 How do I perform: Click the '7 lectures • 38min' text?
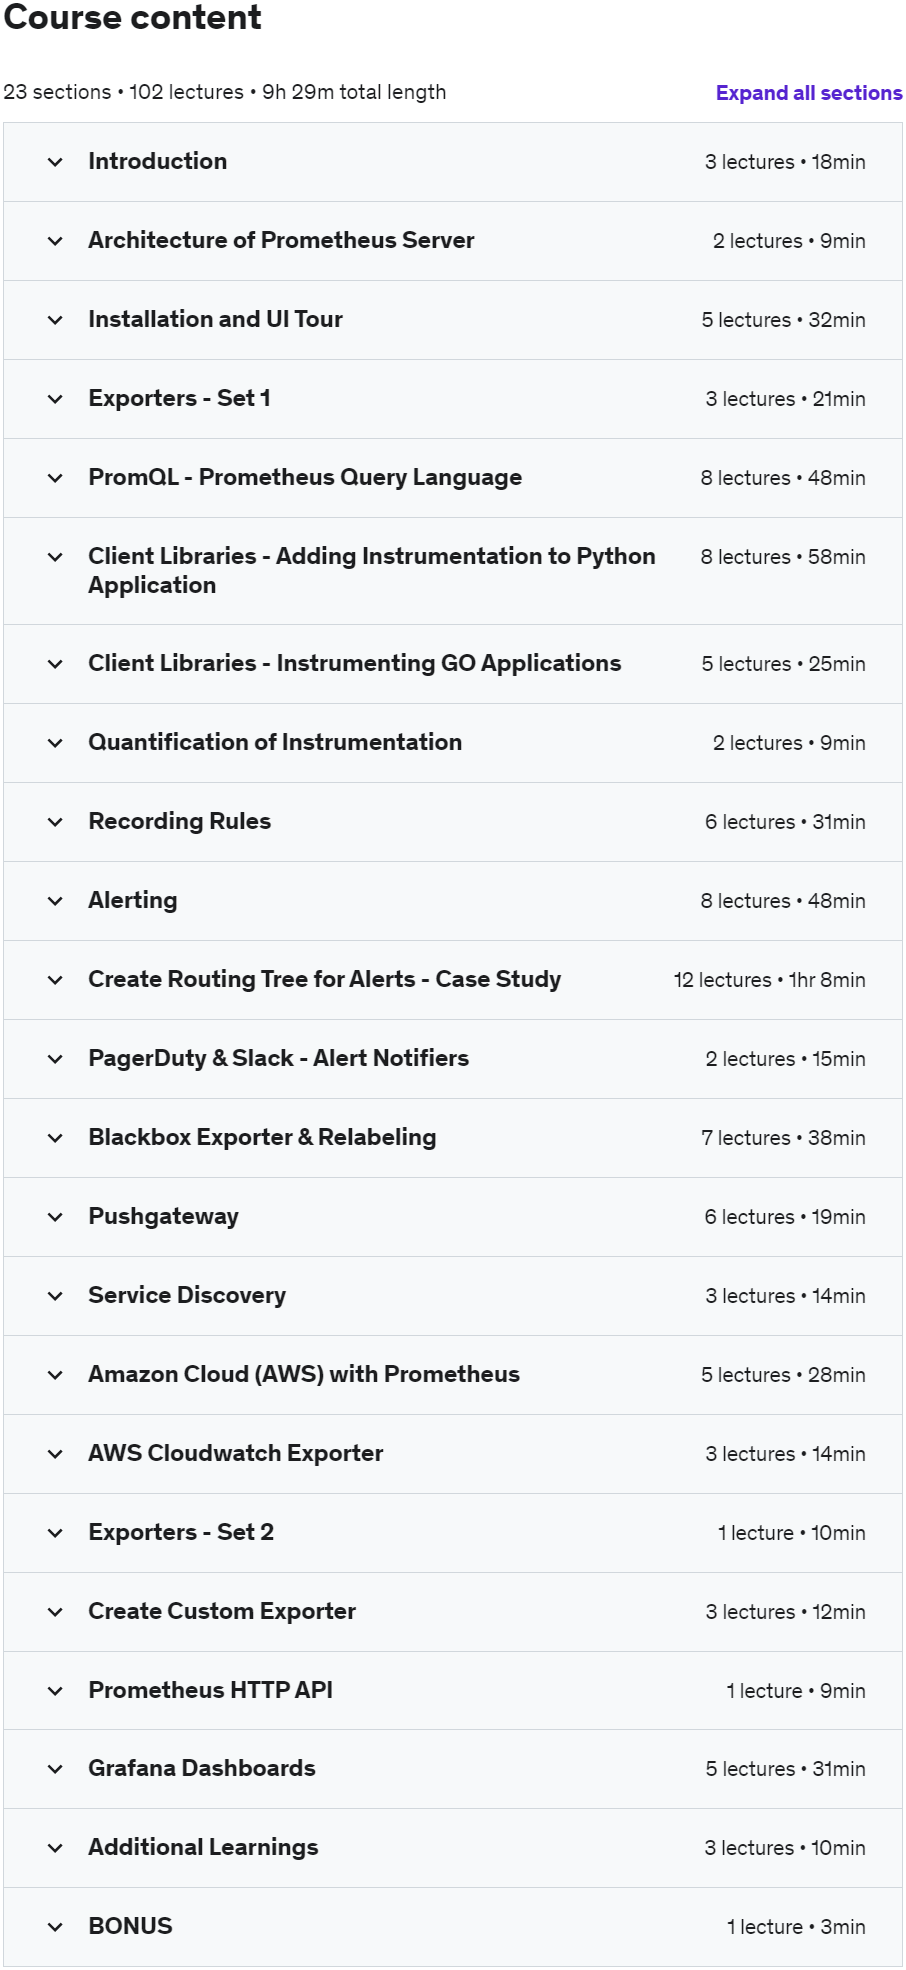pos(784,1138)
